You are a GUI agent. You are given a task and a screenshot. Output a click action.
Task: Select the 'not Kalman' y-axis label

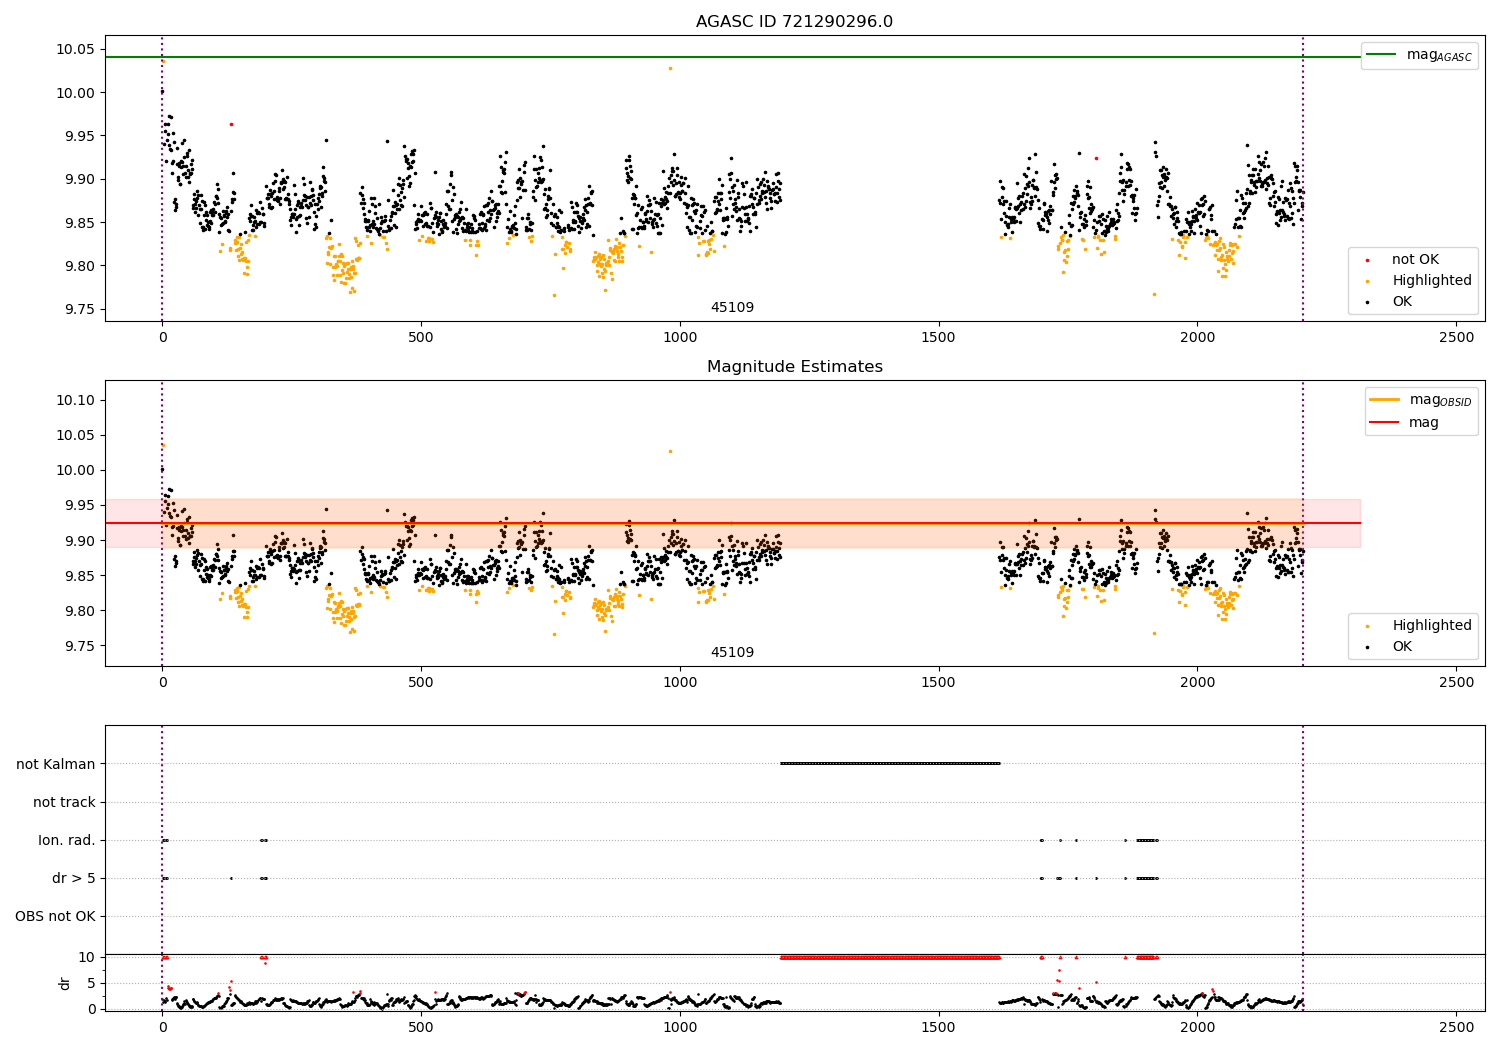point(55,764)
